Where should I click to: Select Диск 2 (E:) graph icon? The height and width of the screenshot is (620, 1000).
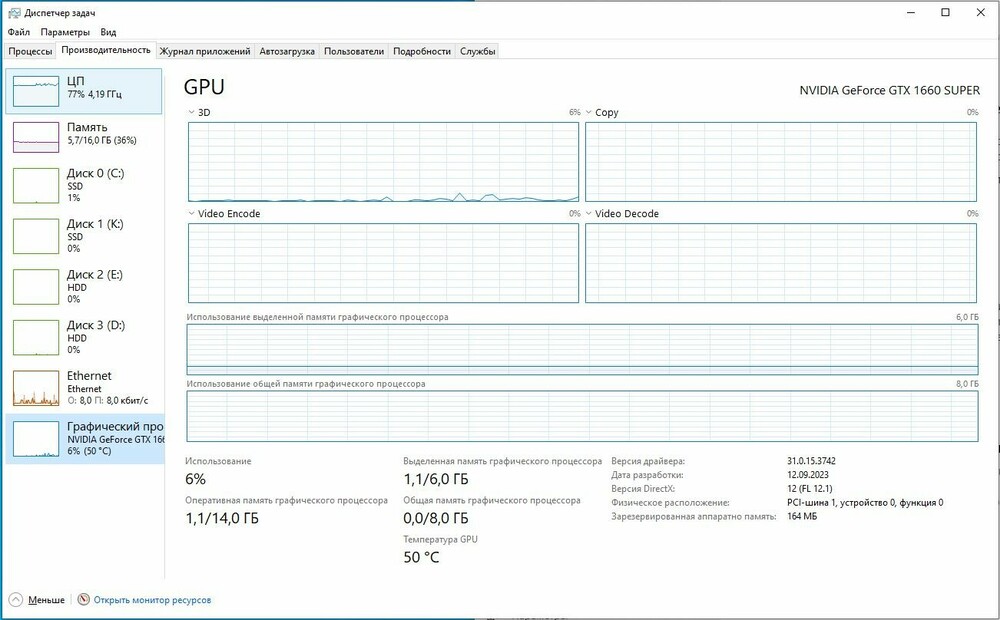(x=36, y=286)
